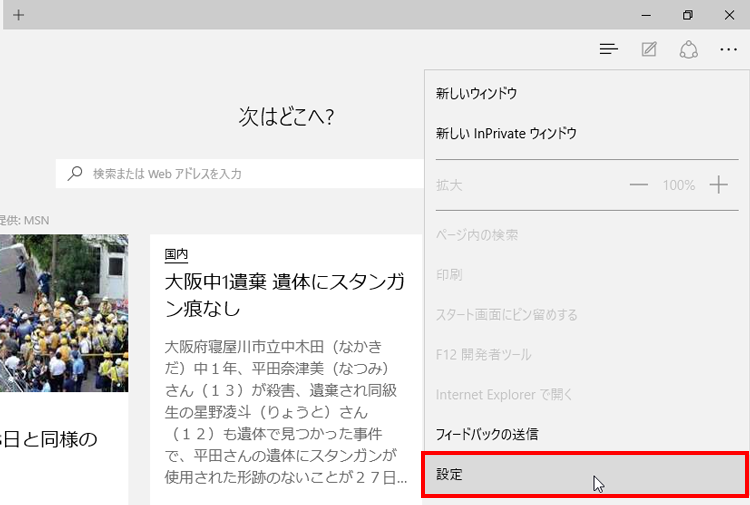Click the Share icon in toolbar
Screen dimensions: 750x505
coord(688,49)
